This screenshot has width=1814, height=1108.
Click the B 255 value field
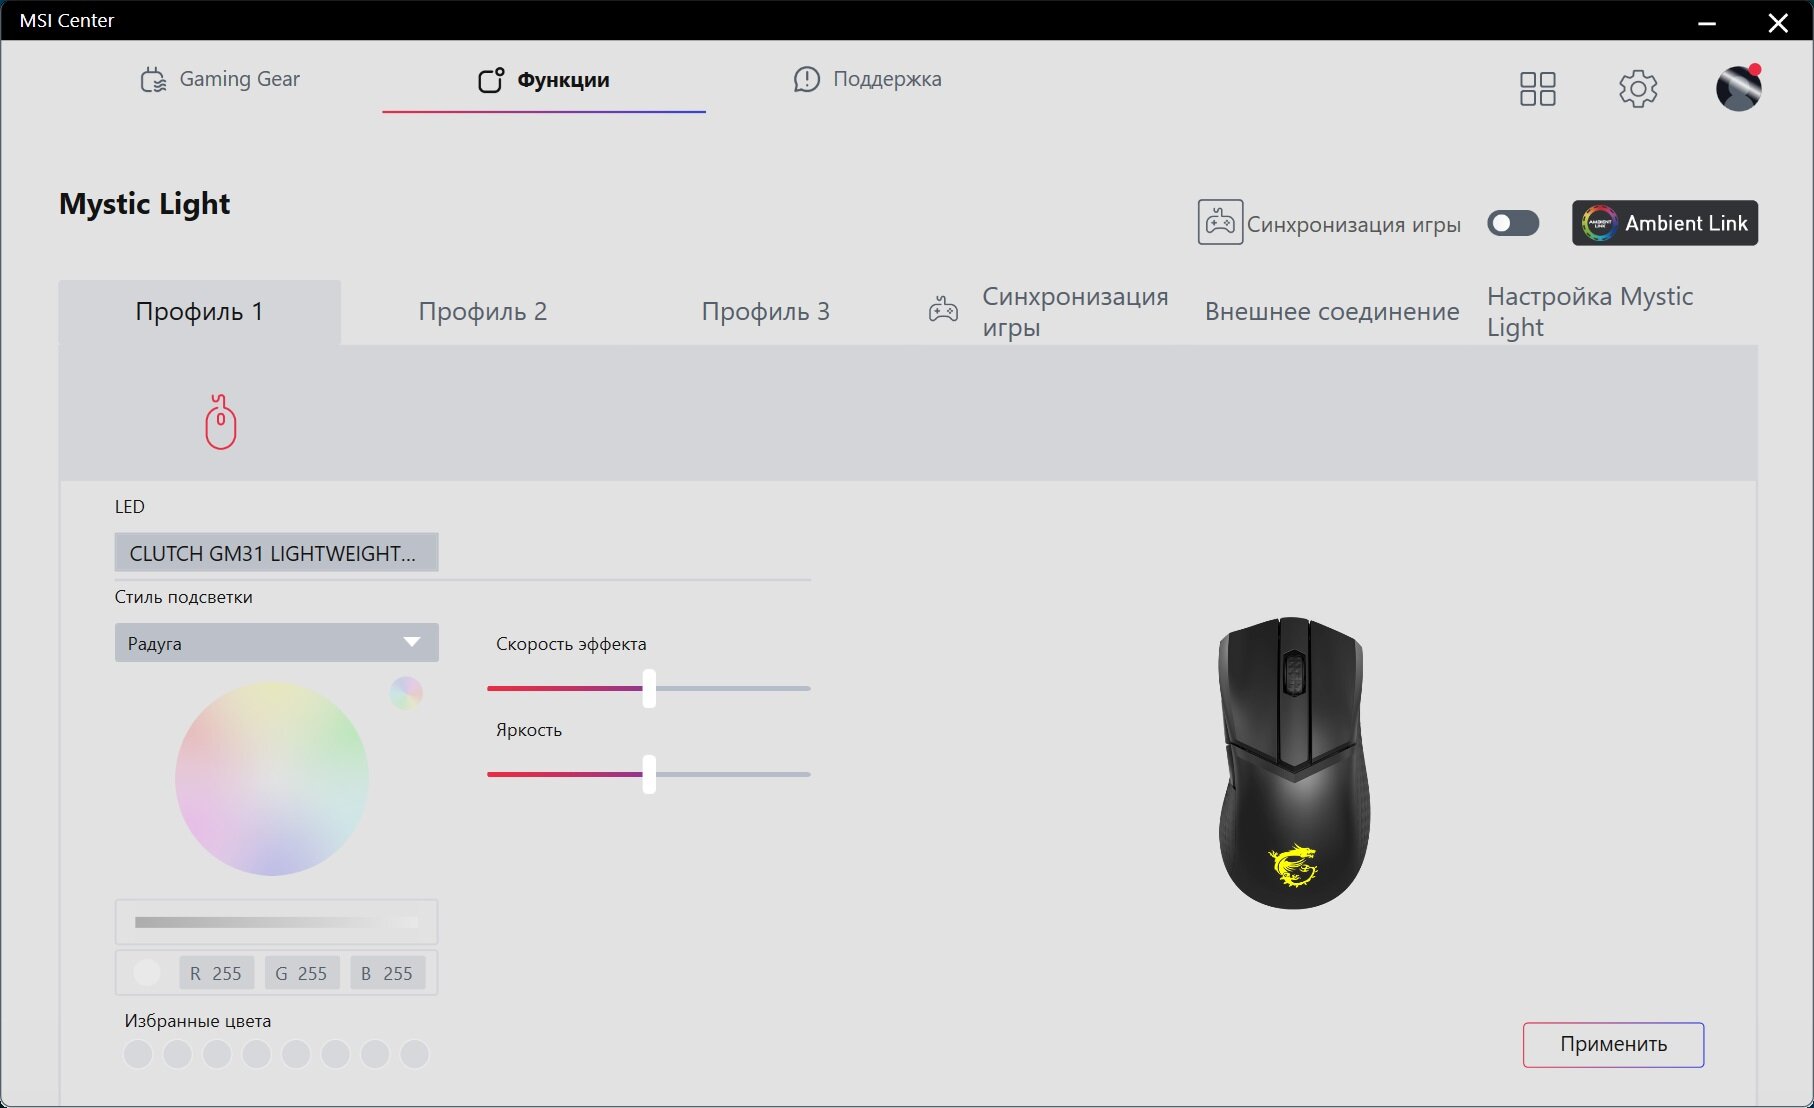click(x=387, y=973)
